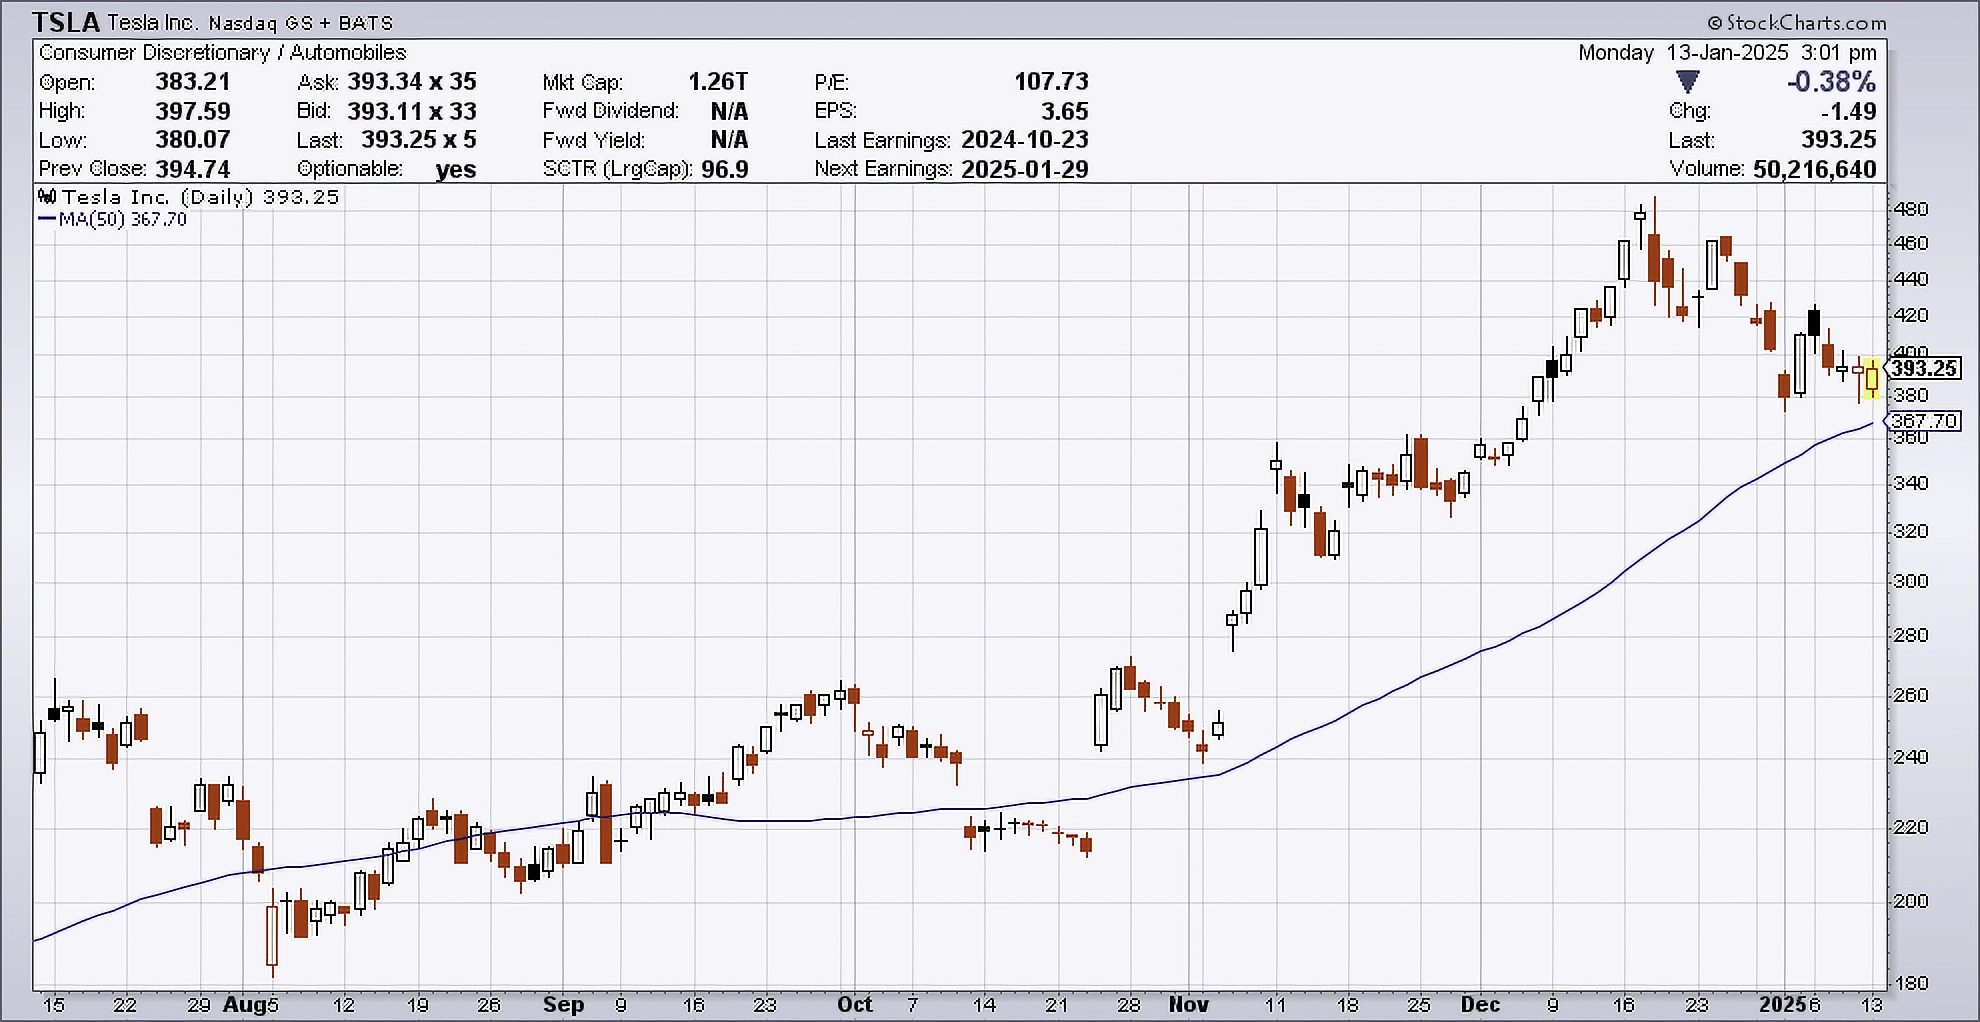Click the P/E value 107.73
The height and width of the screenshot is (1022, 1980).
1051,82
